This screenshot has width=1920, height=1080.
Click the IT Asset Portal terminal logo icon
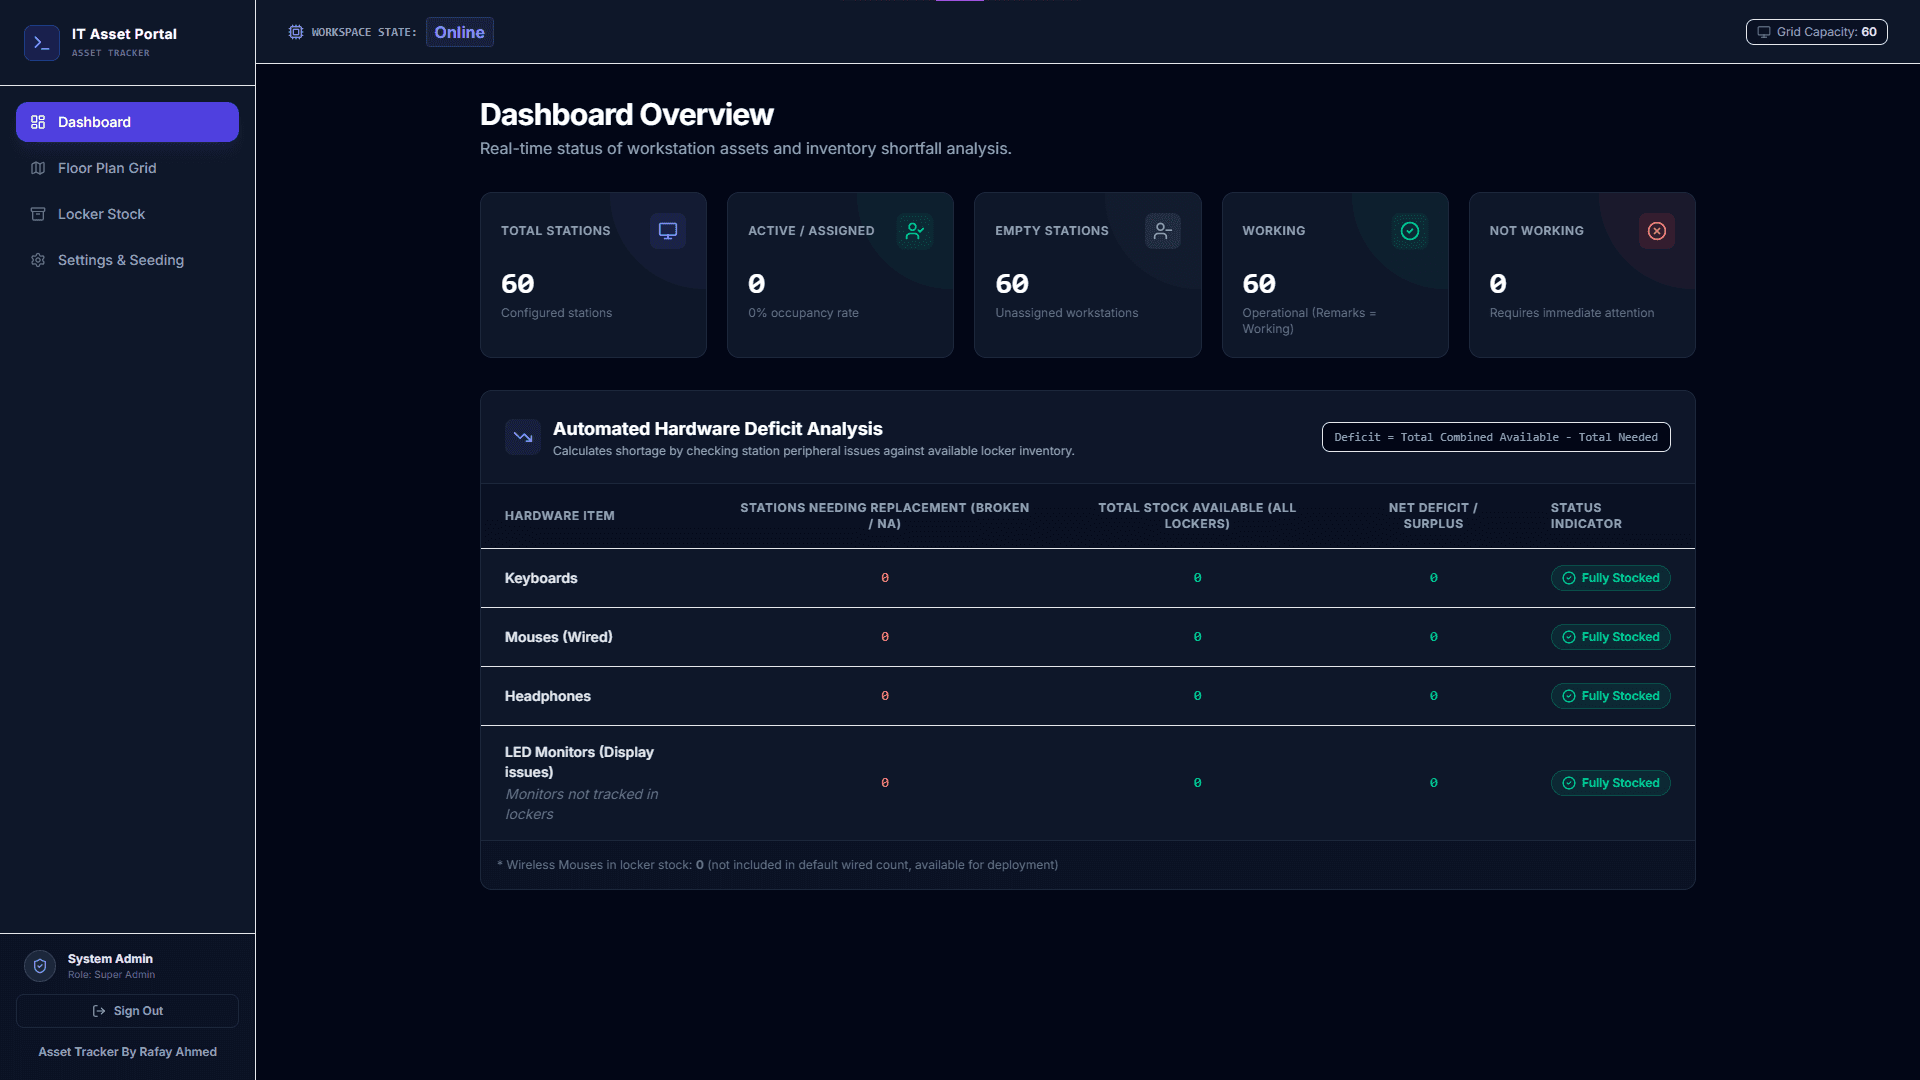[x=41, y=43]
